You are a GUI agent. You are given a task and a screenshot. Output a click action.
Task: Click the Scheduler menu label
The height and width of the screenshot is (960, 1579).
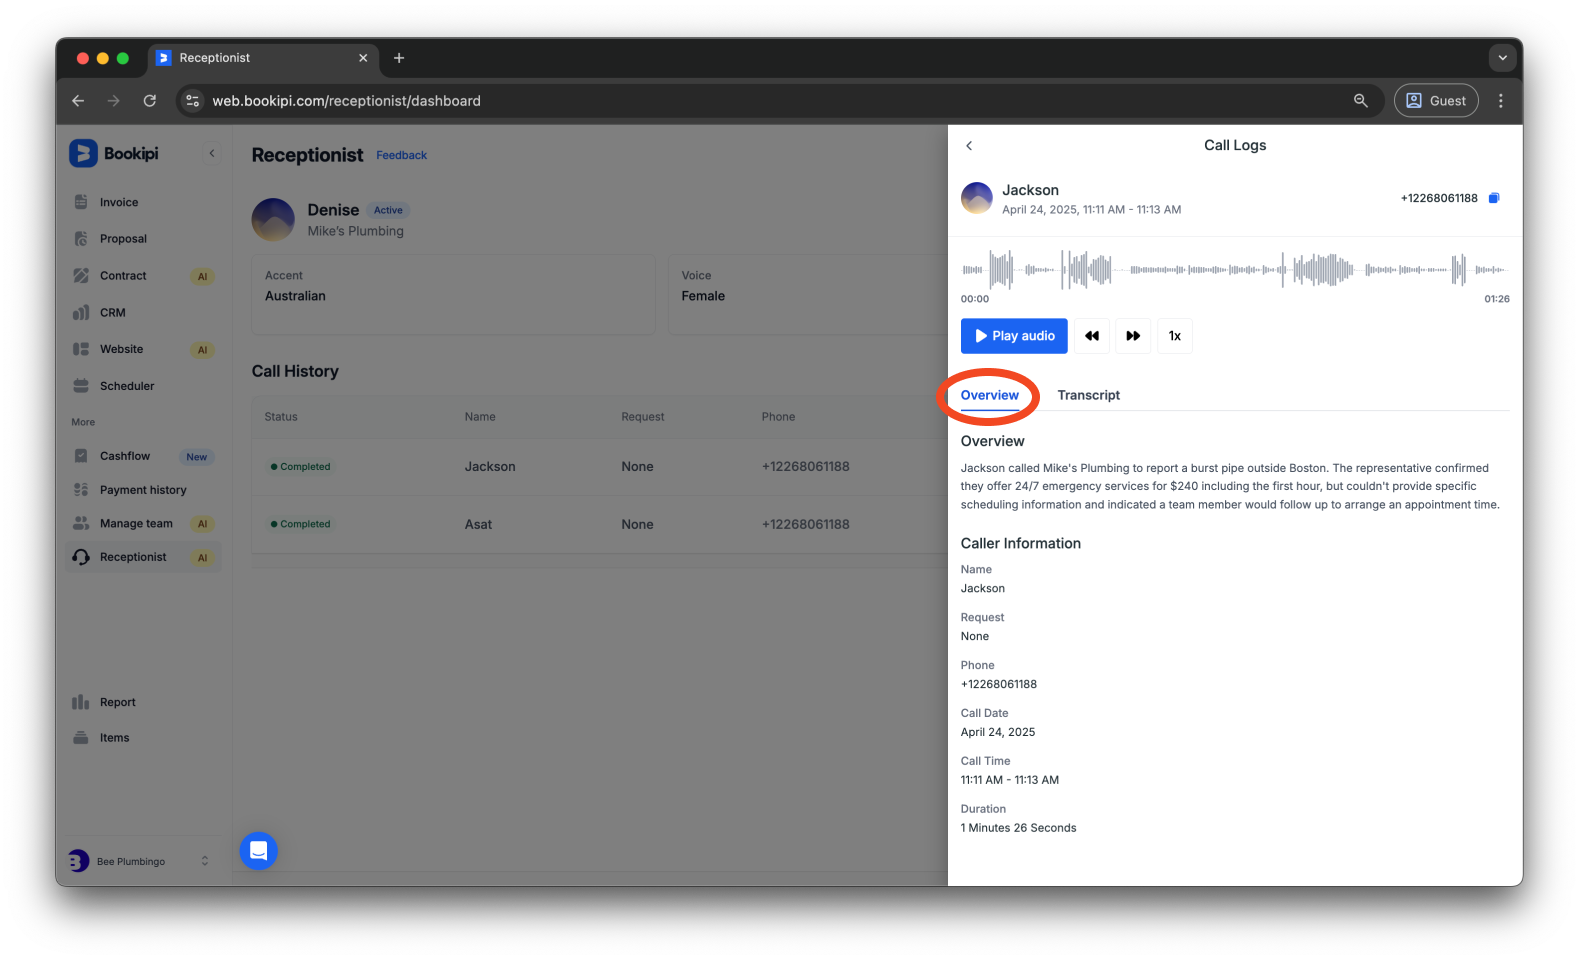point(127,386)
